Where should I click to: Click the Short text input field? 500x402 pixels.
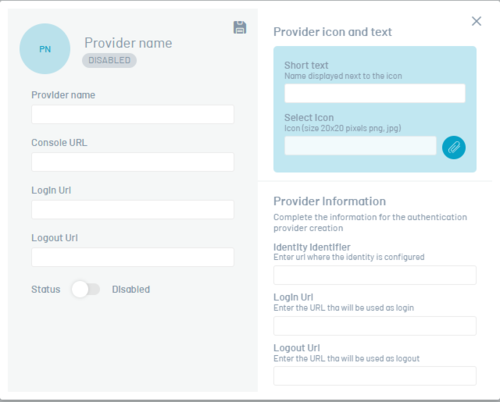375,93
